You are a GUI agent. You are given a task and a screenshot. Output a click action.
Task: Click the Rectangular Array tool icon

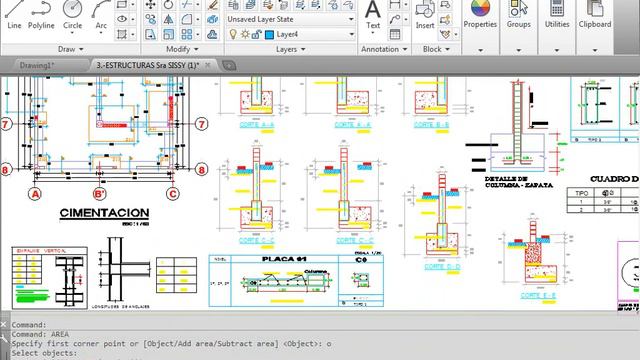pyautogui.click(x=187, y=34)
